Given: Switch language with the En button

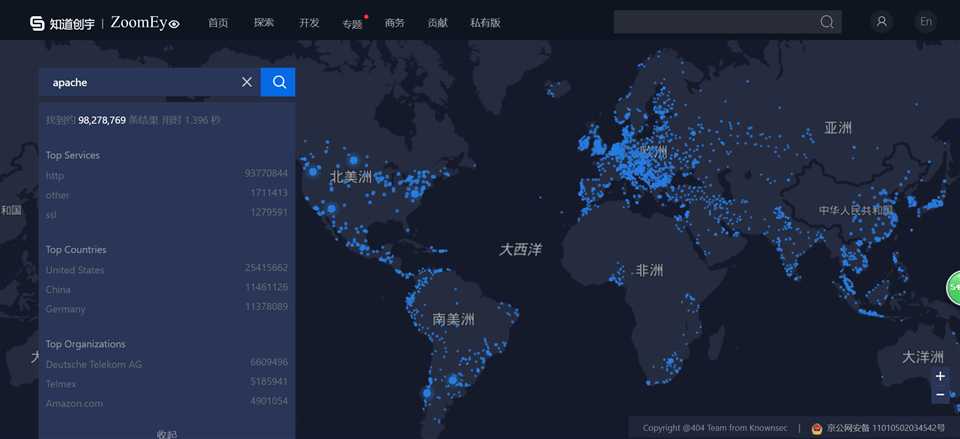Looking at the screenshot, I should click(x=926, y=21).
